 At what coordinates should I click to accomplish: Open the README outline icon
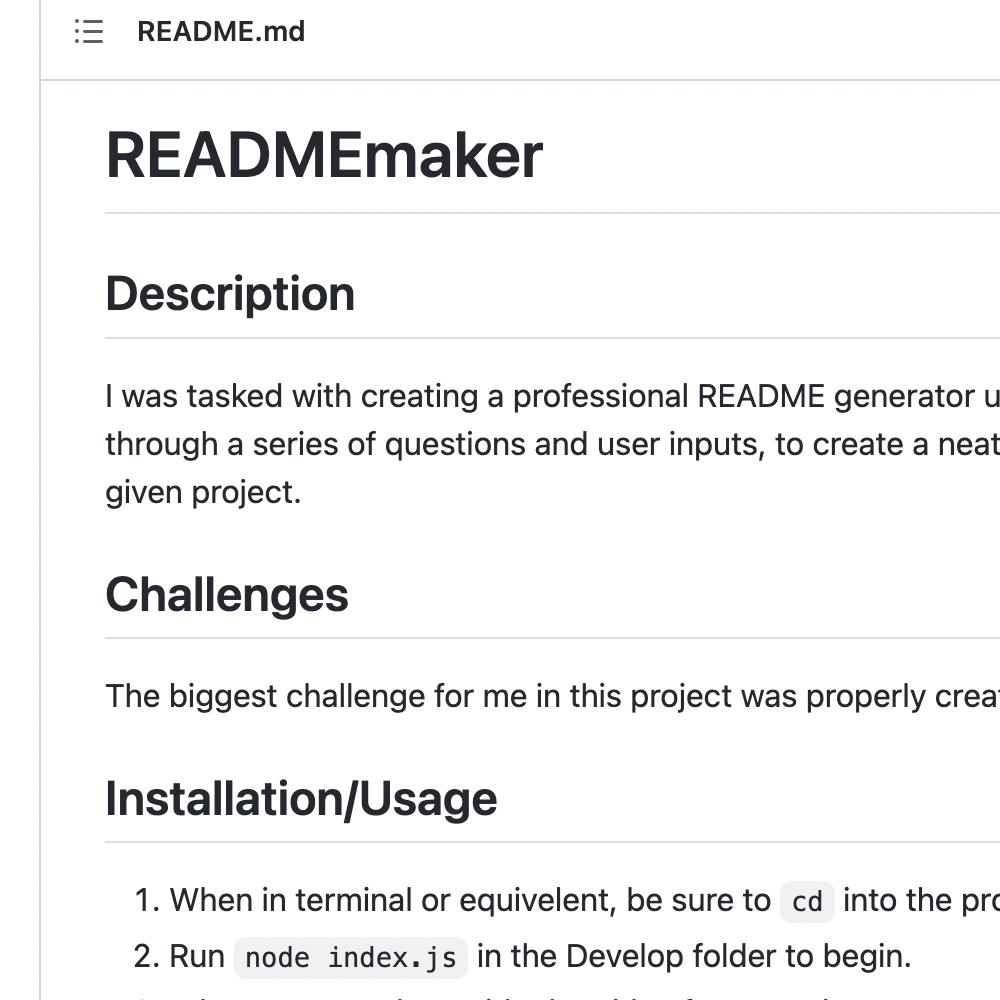tap(89, 32)
